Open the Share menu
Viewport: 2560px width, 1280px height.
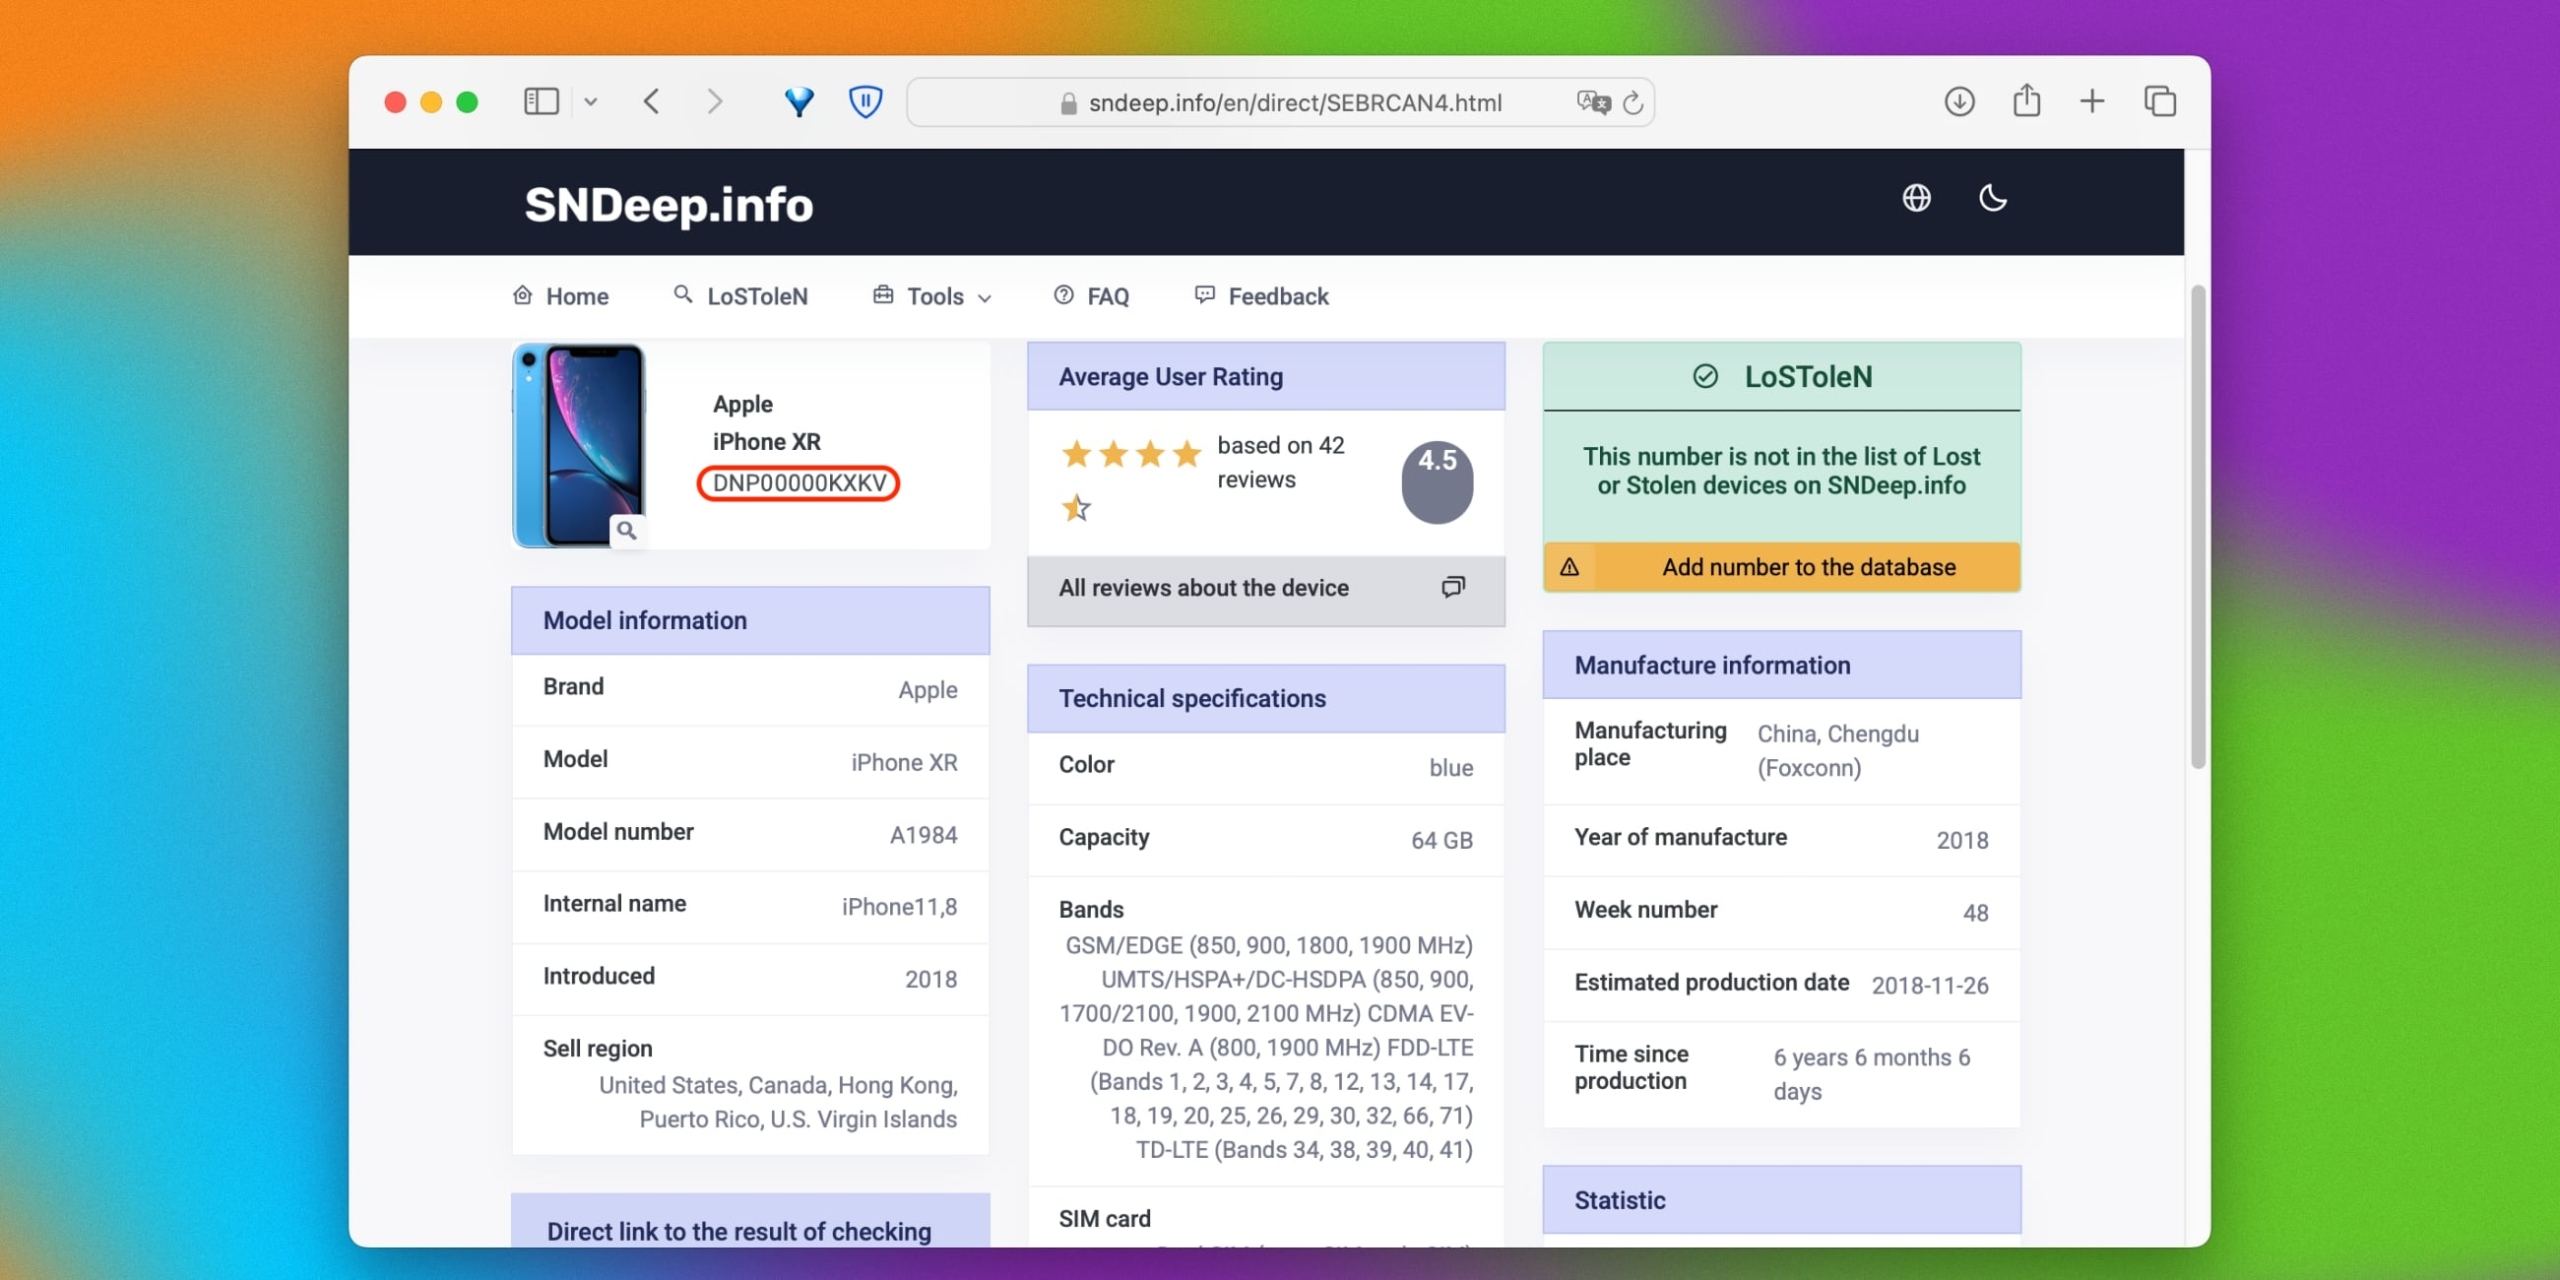click(x=2027, y=100)
